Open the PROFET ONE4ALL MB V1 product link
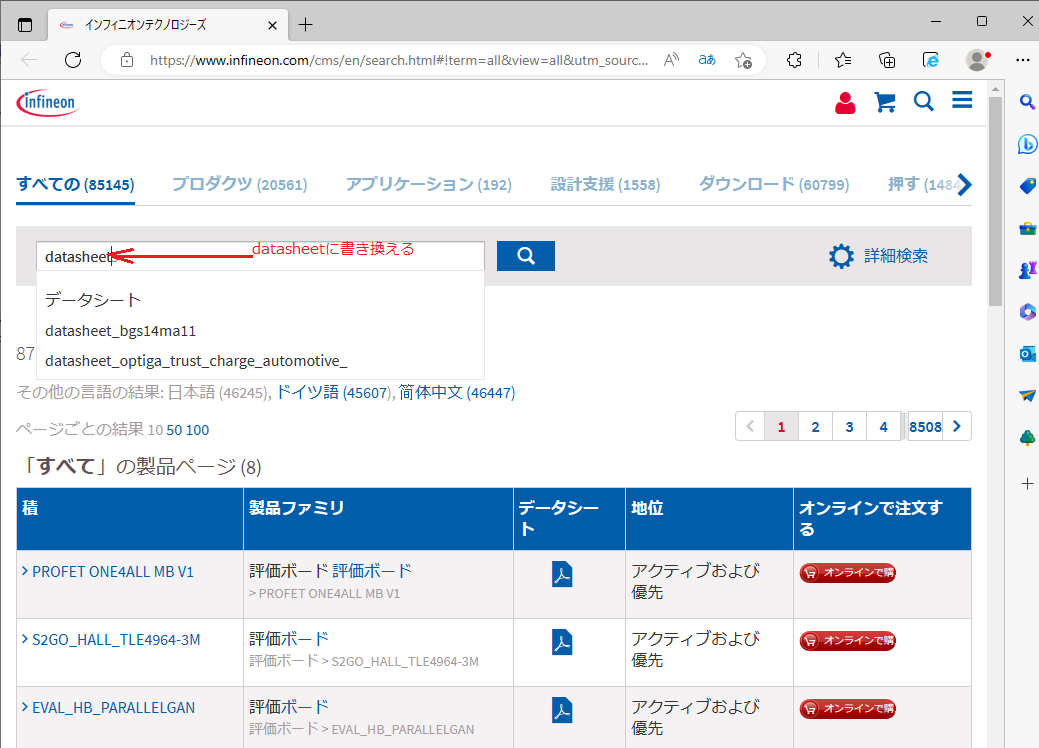1039x748 pixels. [x=113, y=572]
